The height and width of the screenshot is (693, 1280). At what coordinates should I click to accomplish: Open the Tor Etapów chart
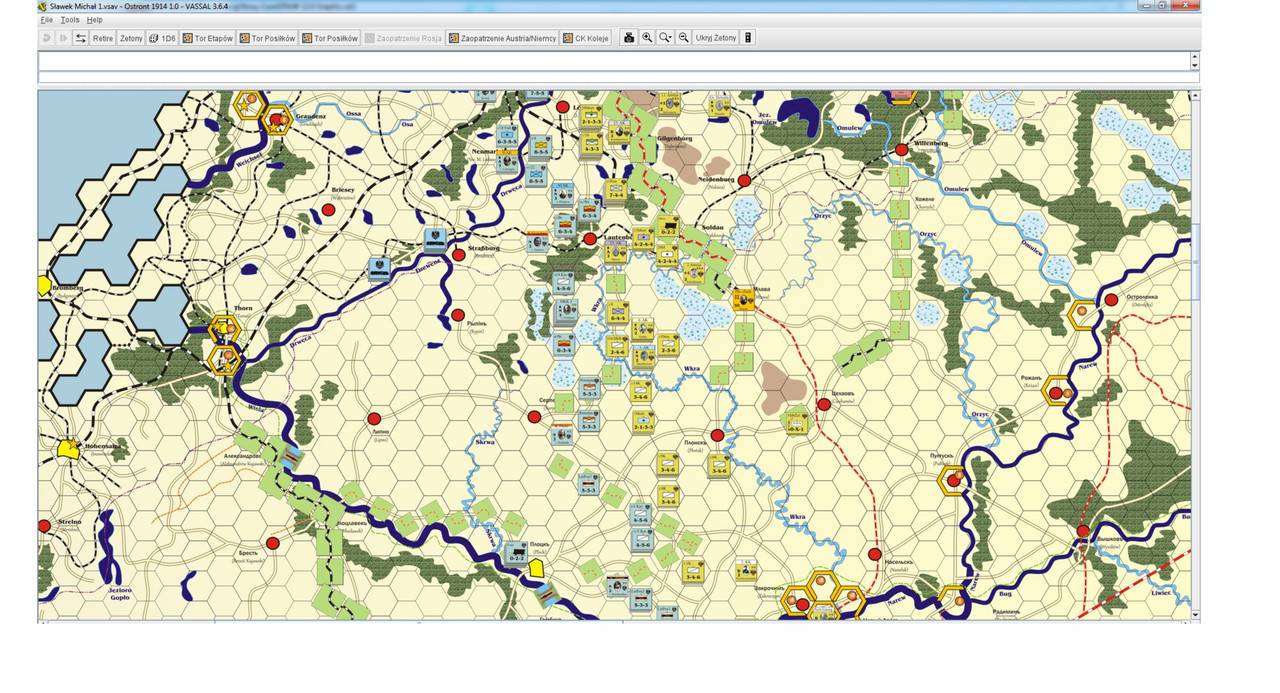pos(208,38)
